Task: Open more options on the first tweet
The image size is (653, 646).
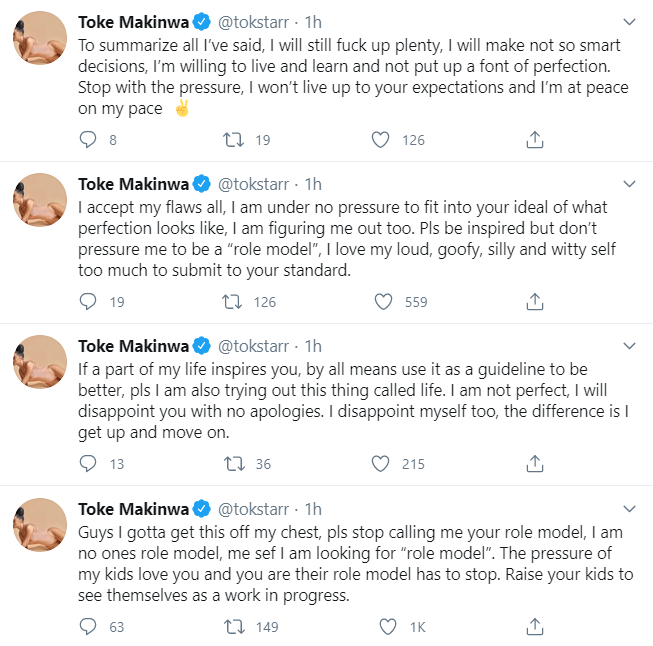Action: coord(629,22)
